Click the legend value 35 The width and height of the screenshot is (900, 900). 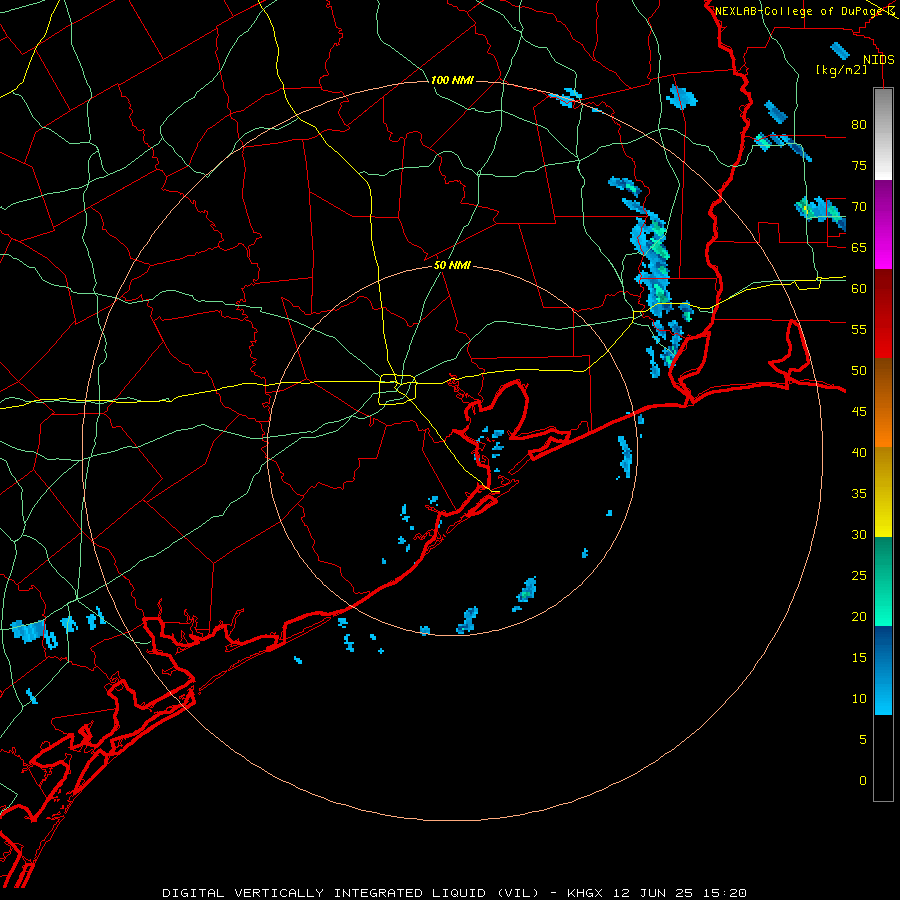(859, 494)
